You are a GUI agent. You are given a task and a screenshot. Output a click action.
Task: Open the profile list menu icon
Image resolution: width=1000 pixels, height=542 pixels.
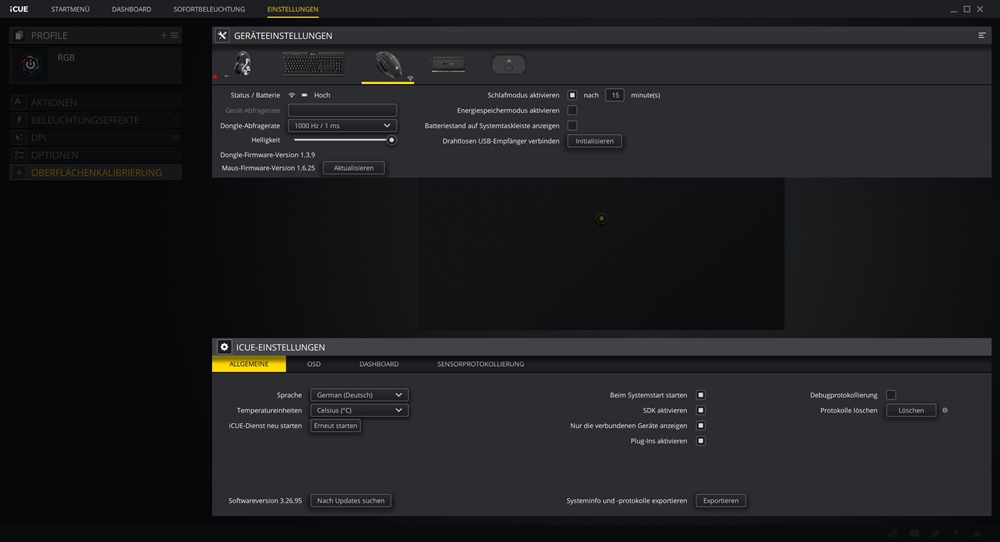point(174,36)
